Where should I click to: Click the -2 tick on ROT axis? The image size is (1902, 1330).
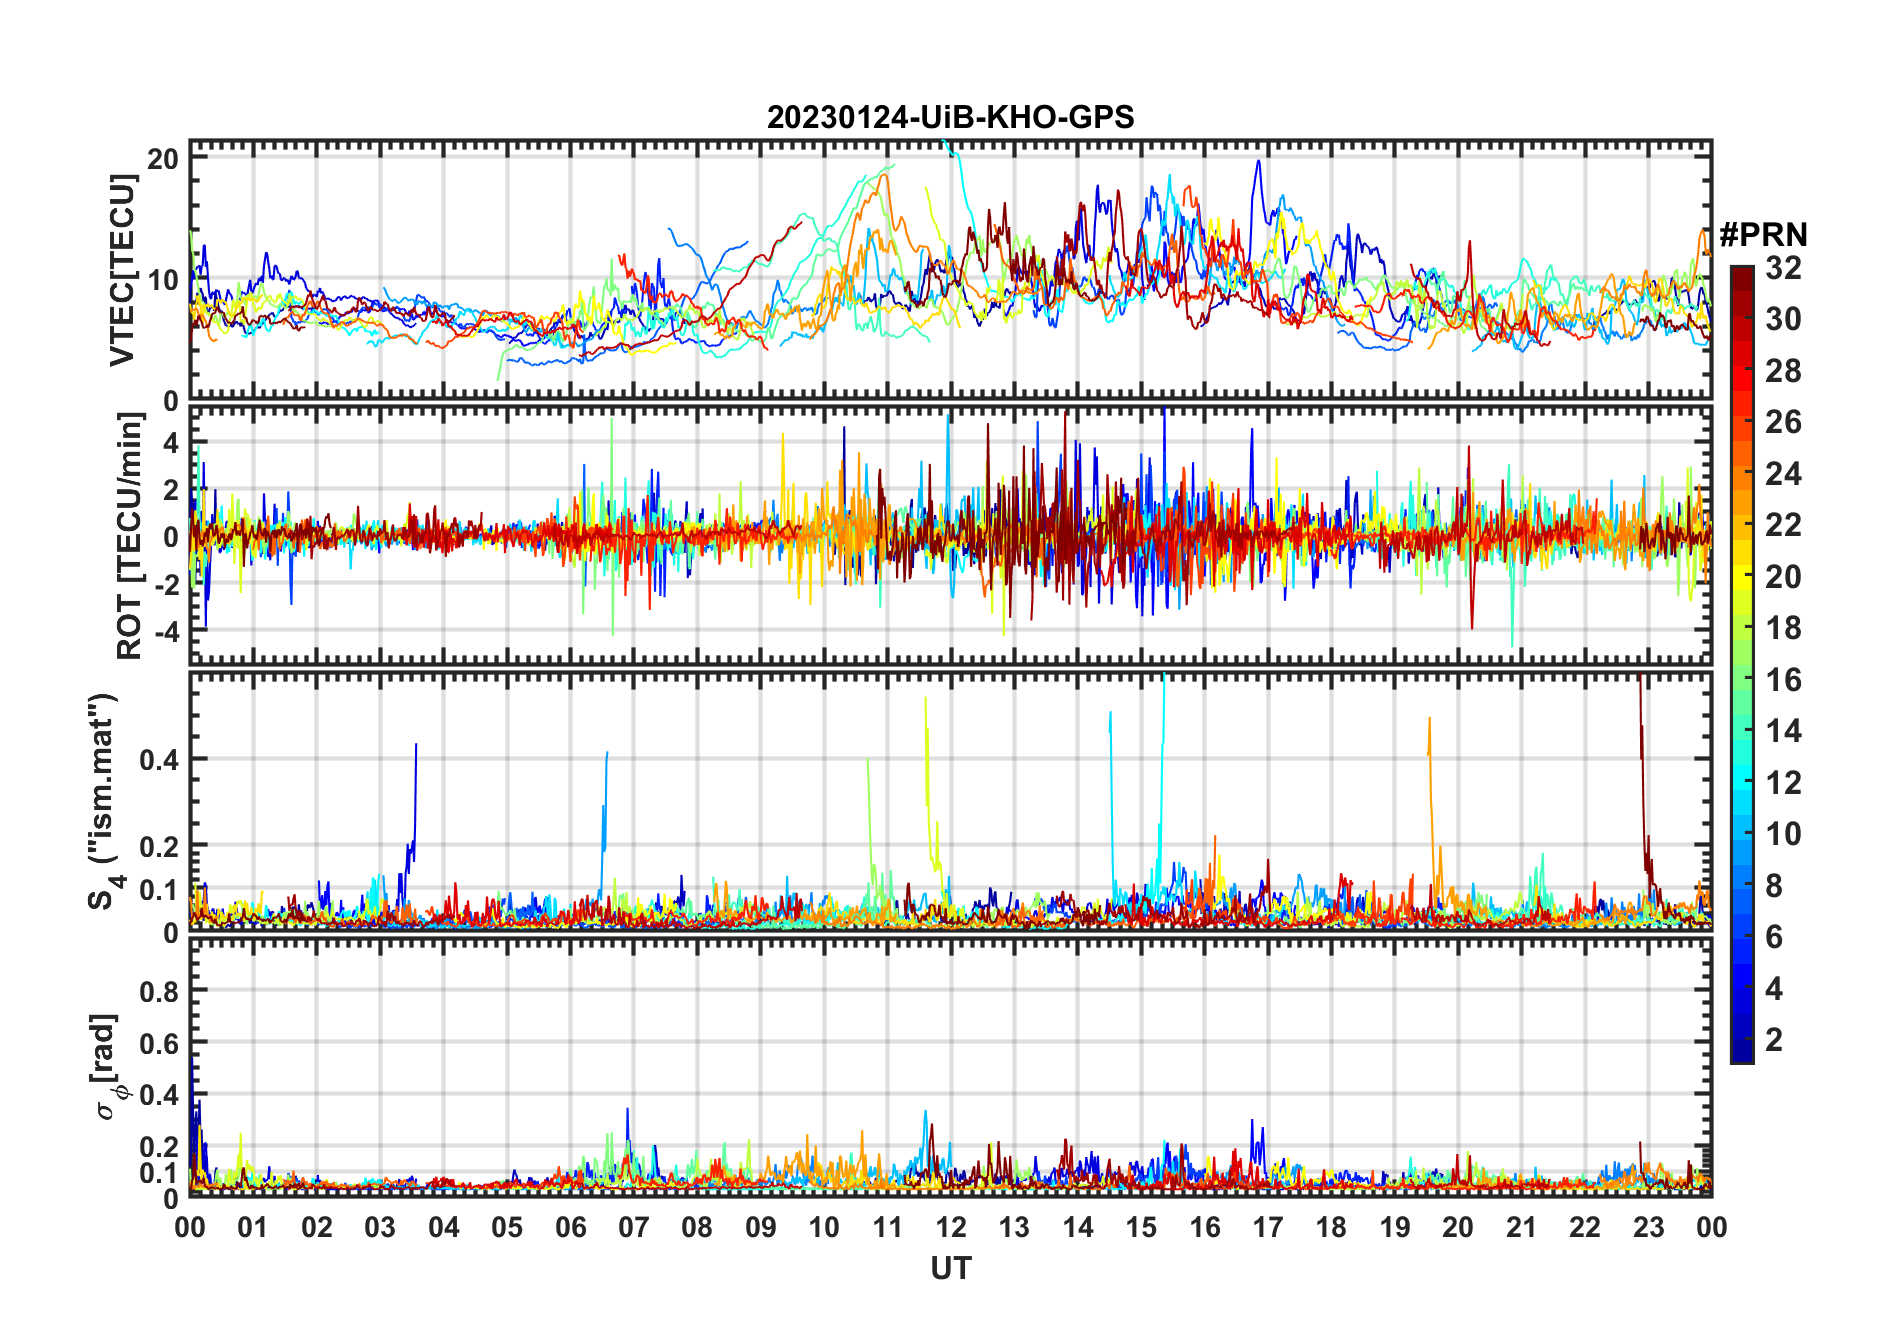(165, 584)
